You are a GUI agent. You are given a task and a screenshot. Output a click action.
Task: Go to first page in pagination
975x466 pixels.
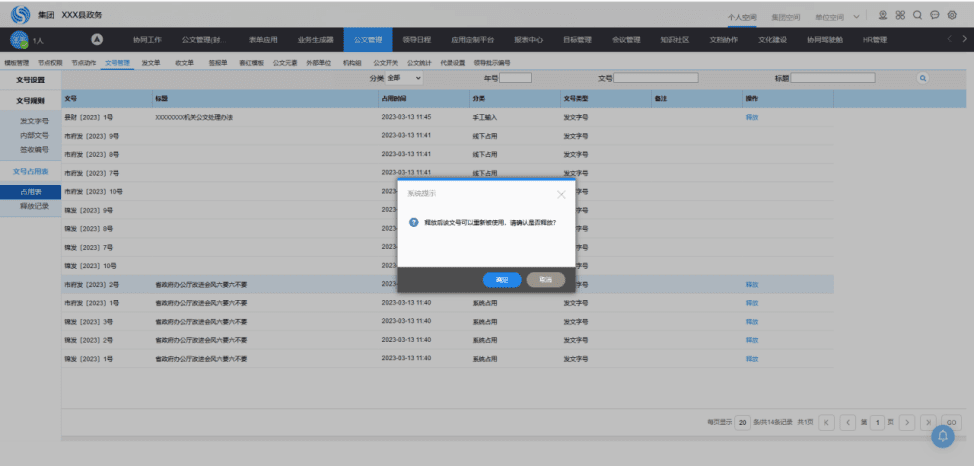pyautogui.click(x=826, y=422)
